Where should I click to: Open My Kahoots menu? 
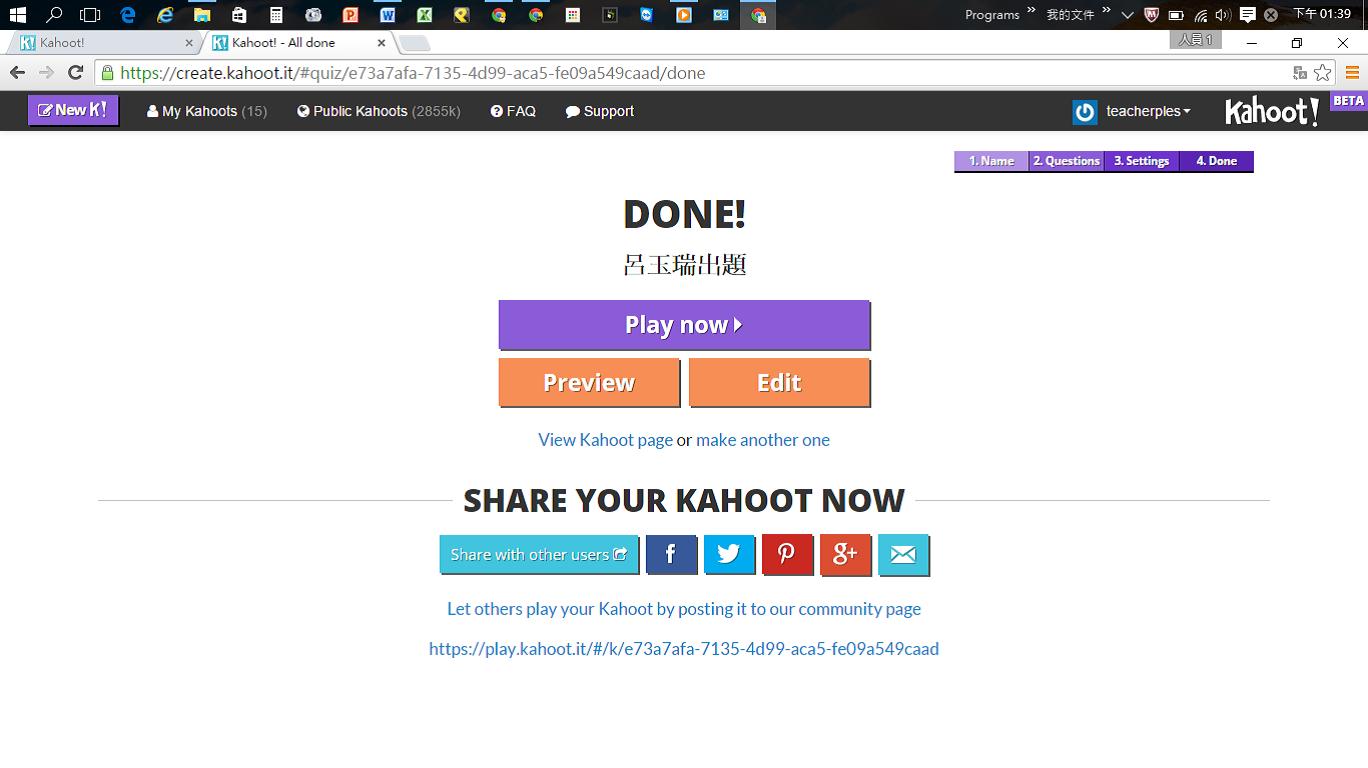(206, 111)
